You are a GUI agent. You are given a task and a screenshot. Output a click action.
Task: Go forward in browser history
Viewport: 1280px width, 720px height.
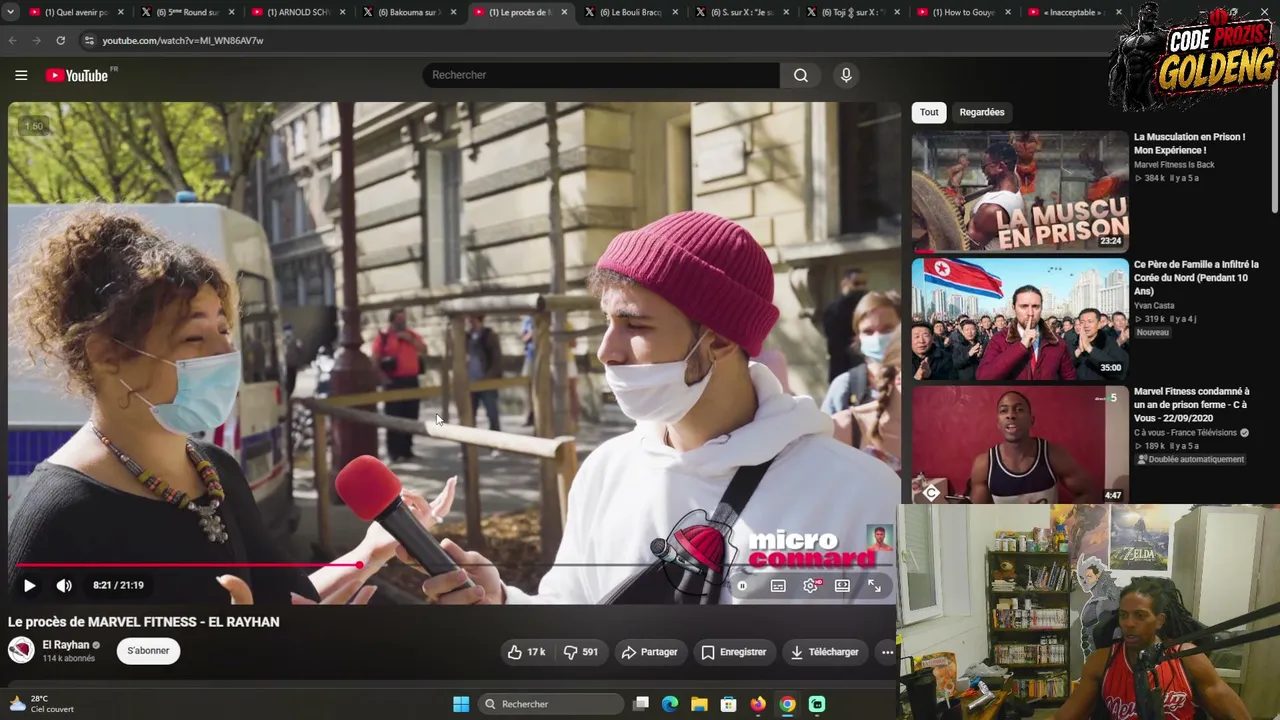click(x=36, y=40)
